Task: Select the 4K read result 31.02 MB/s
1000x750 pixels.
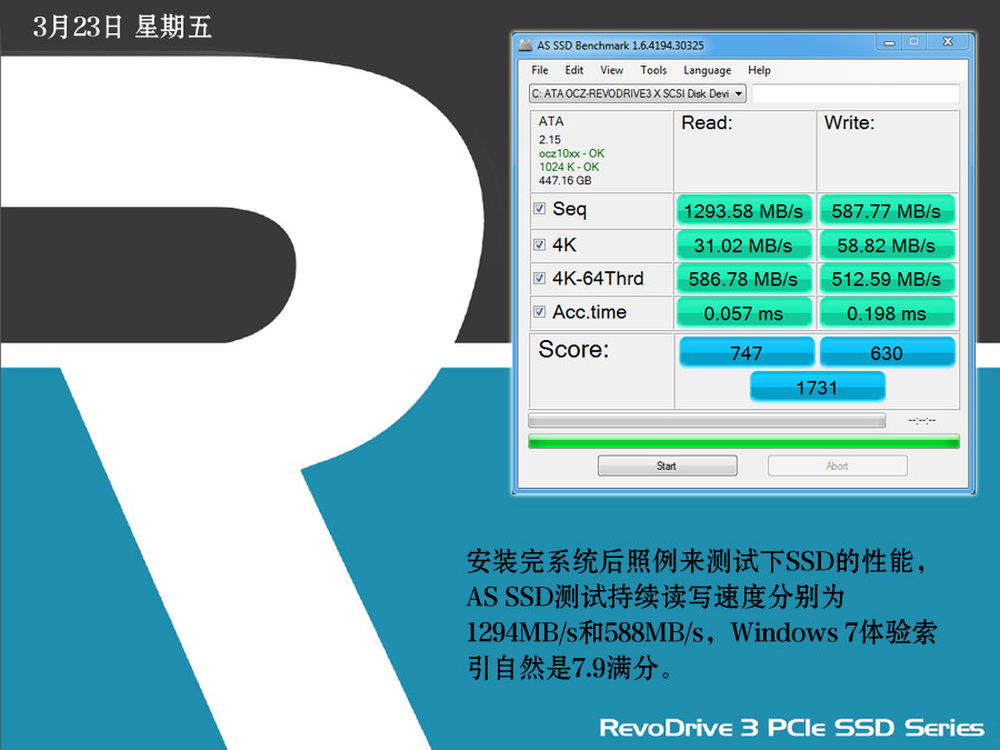Action: coord(744,246)
